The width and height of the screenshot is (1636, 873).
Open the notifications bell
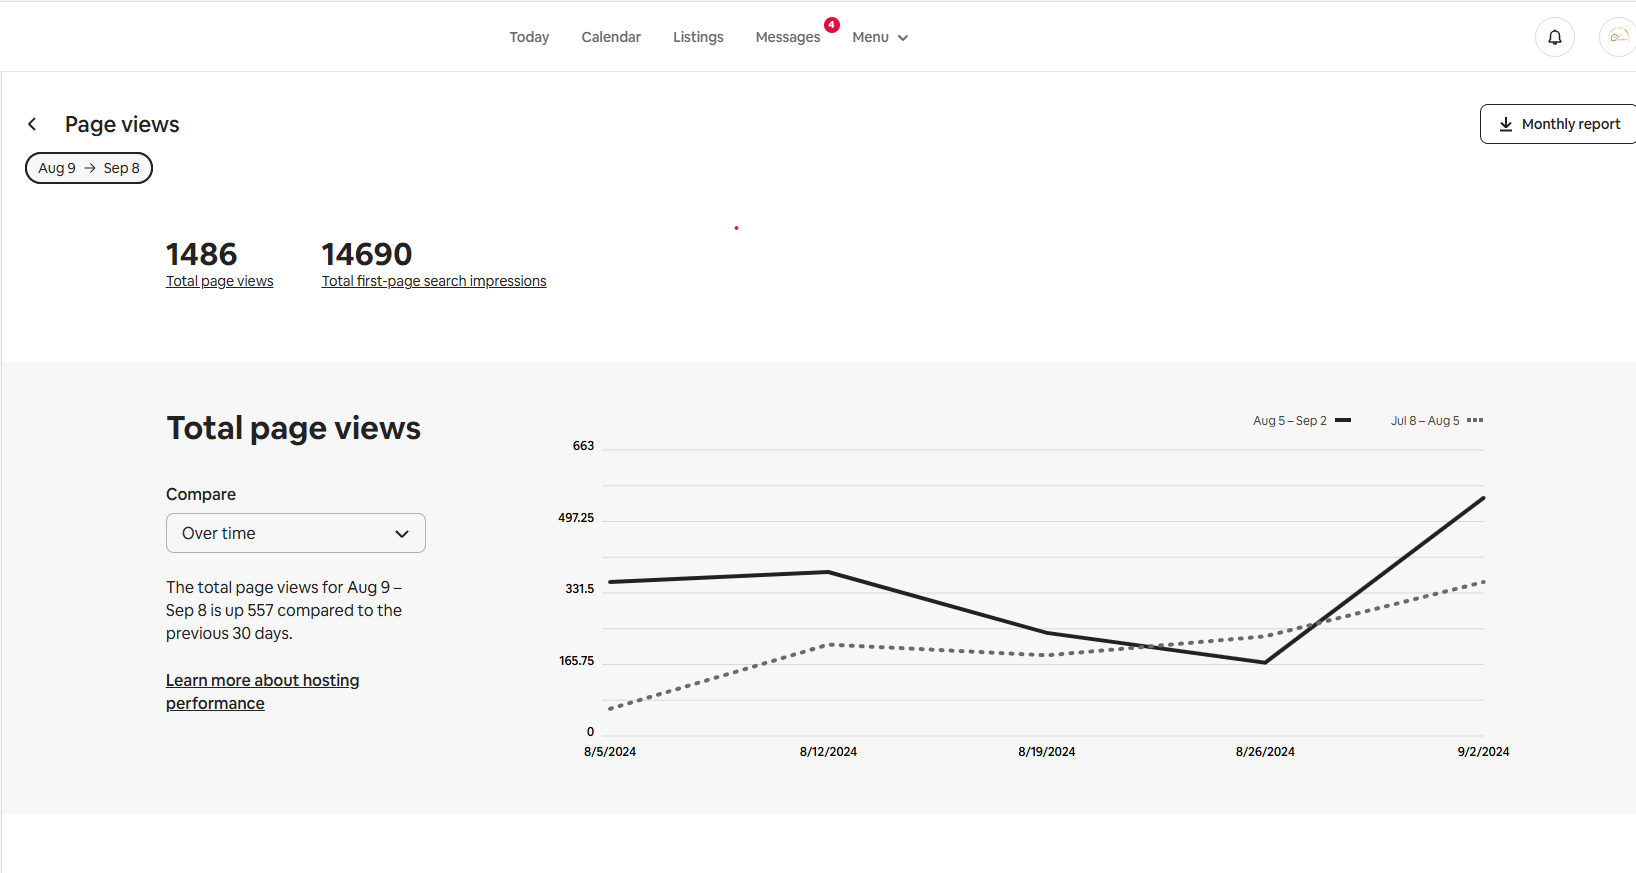click(x=1554, y=38)
